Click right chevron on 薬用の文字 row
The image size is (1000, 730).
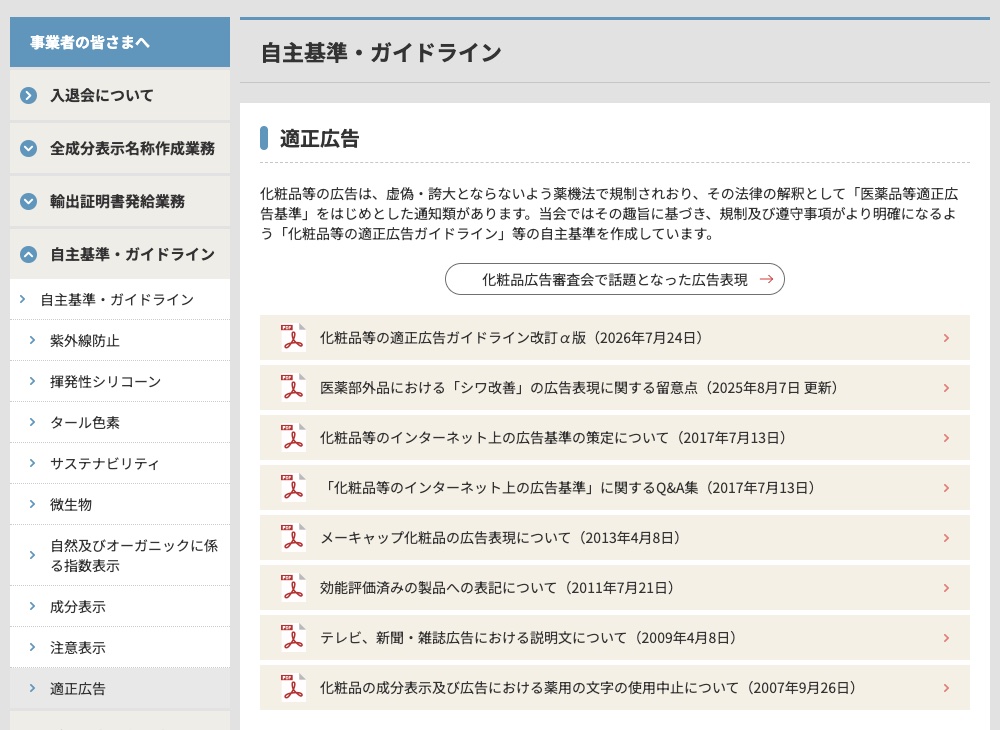946,688
